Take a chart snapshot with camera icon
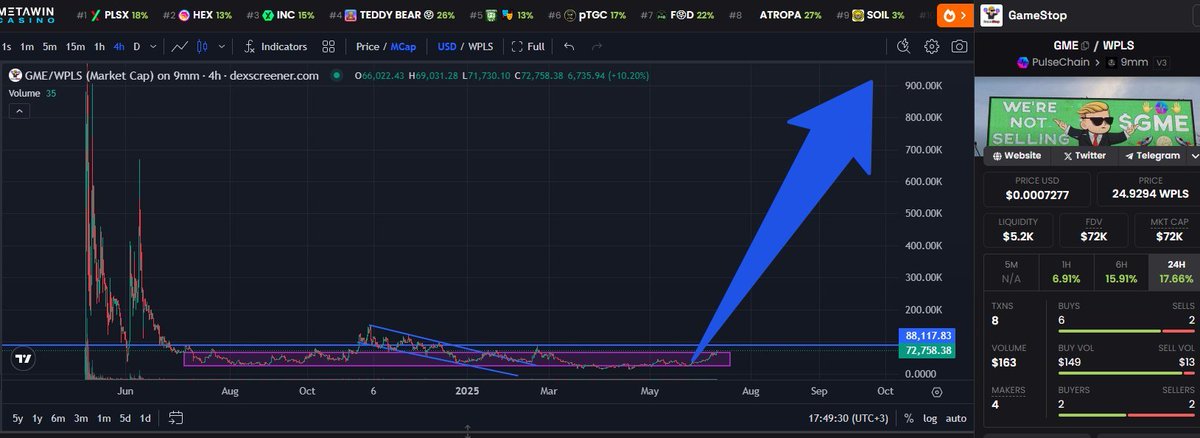Viewport: 1200px width, 438px height. click(959, 46)
